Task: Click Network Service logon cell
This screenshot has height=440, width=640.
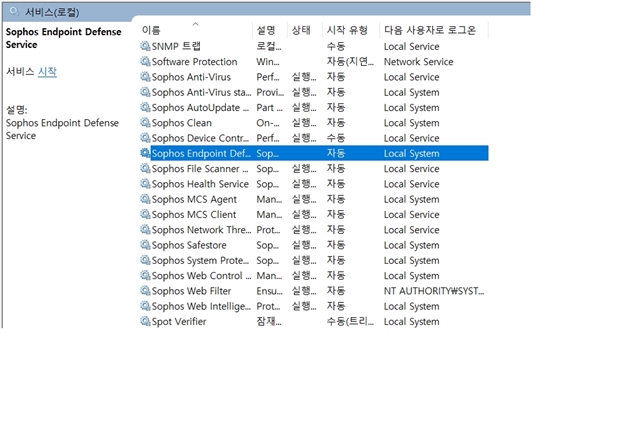Action: [x=418, y=62]
